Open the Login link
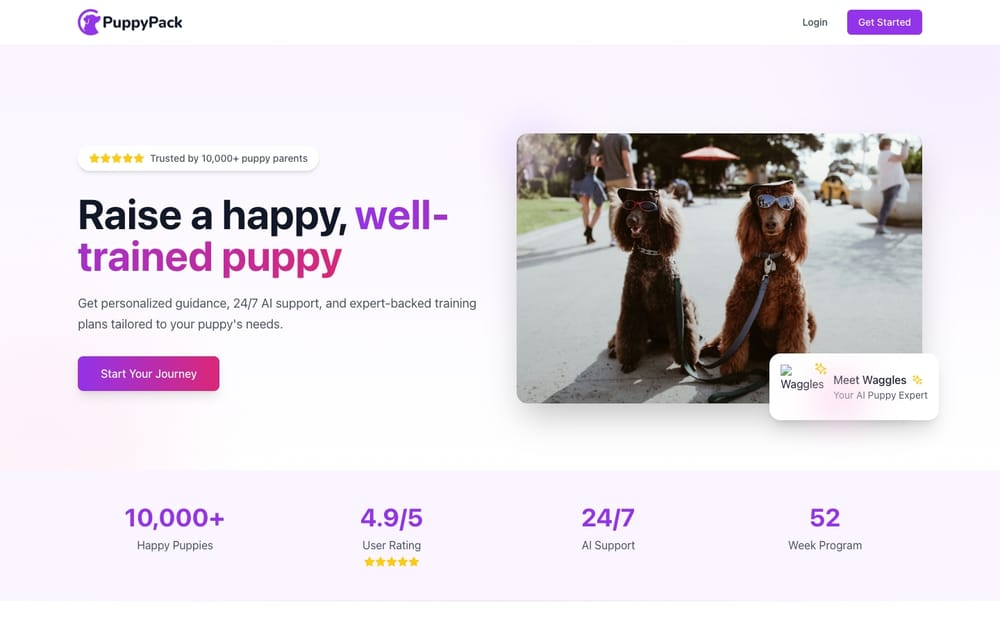The width and height of the screenshot is (1000, 625). coord(814,22)
